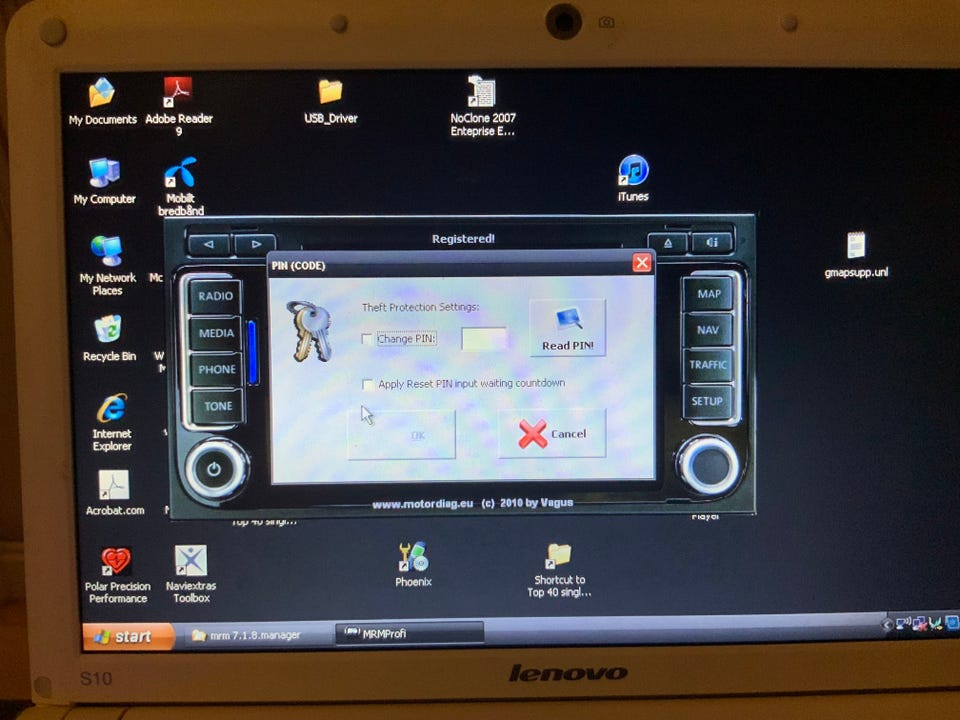Viewport: 960px width, 720px height.
Task: Switch to mrm 7.1.8.manager taskbar item
Action: [x=254, y=636]
